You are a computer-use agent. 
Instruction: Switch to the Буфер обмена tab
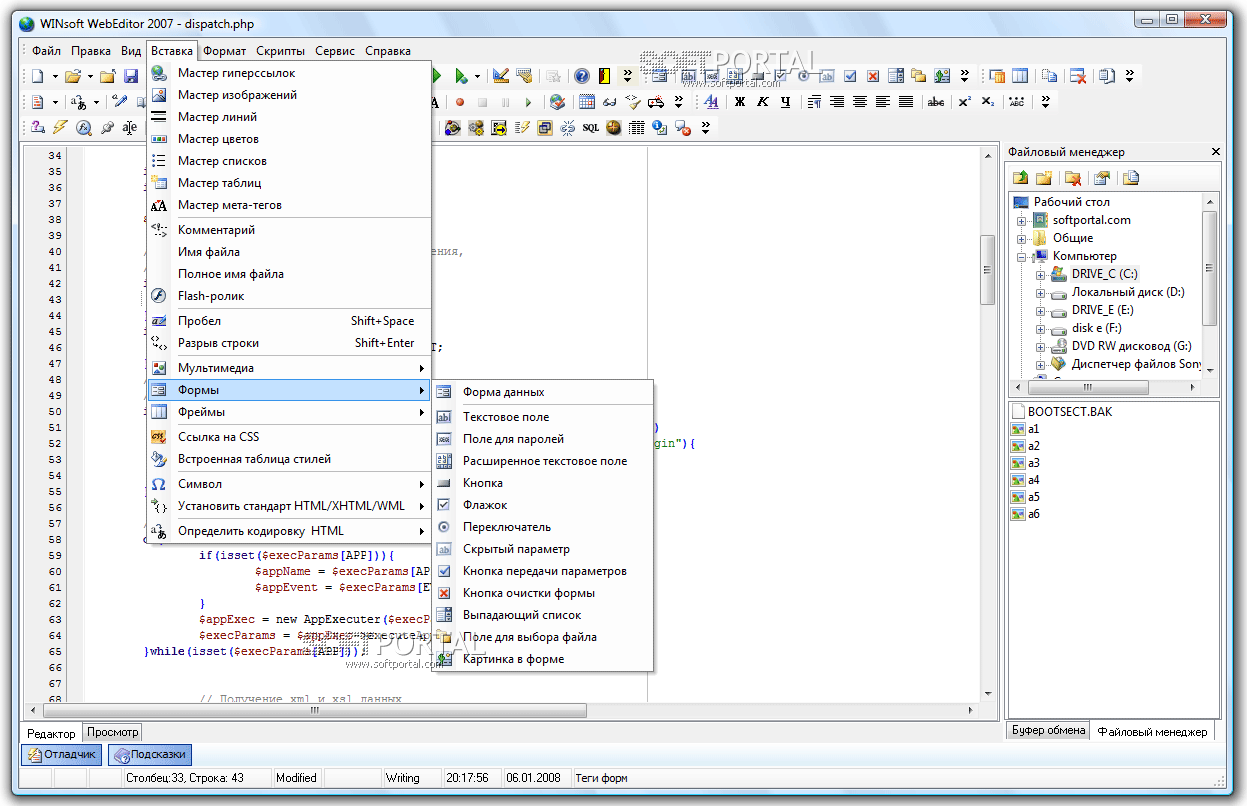coord(1048,730)
